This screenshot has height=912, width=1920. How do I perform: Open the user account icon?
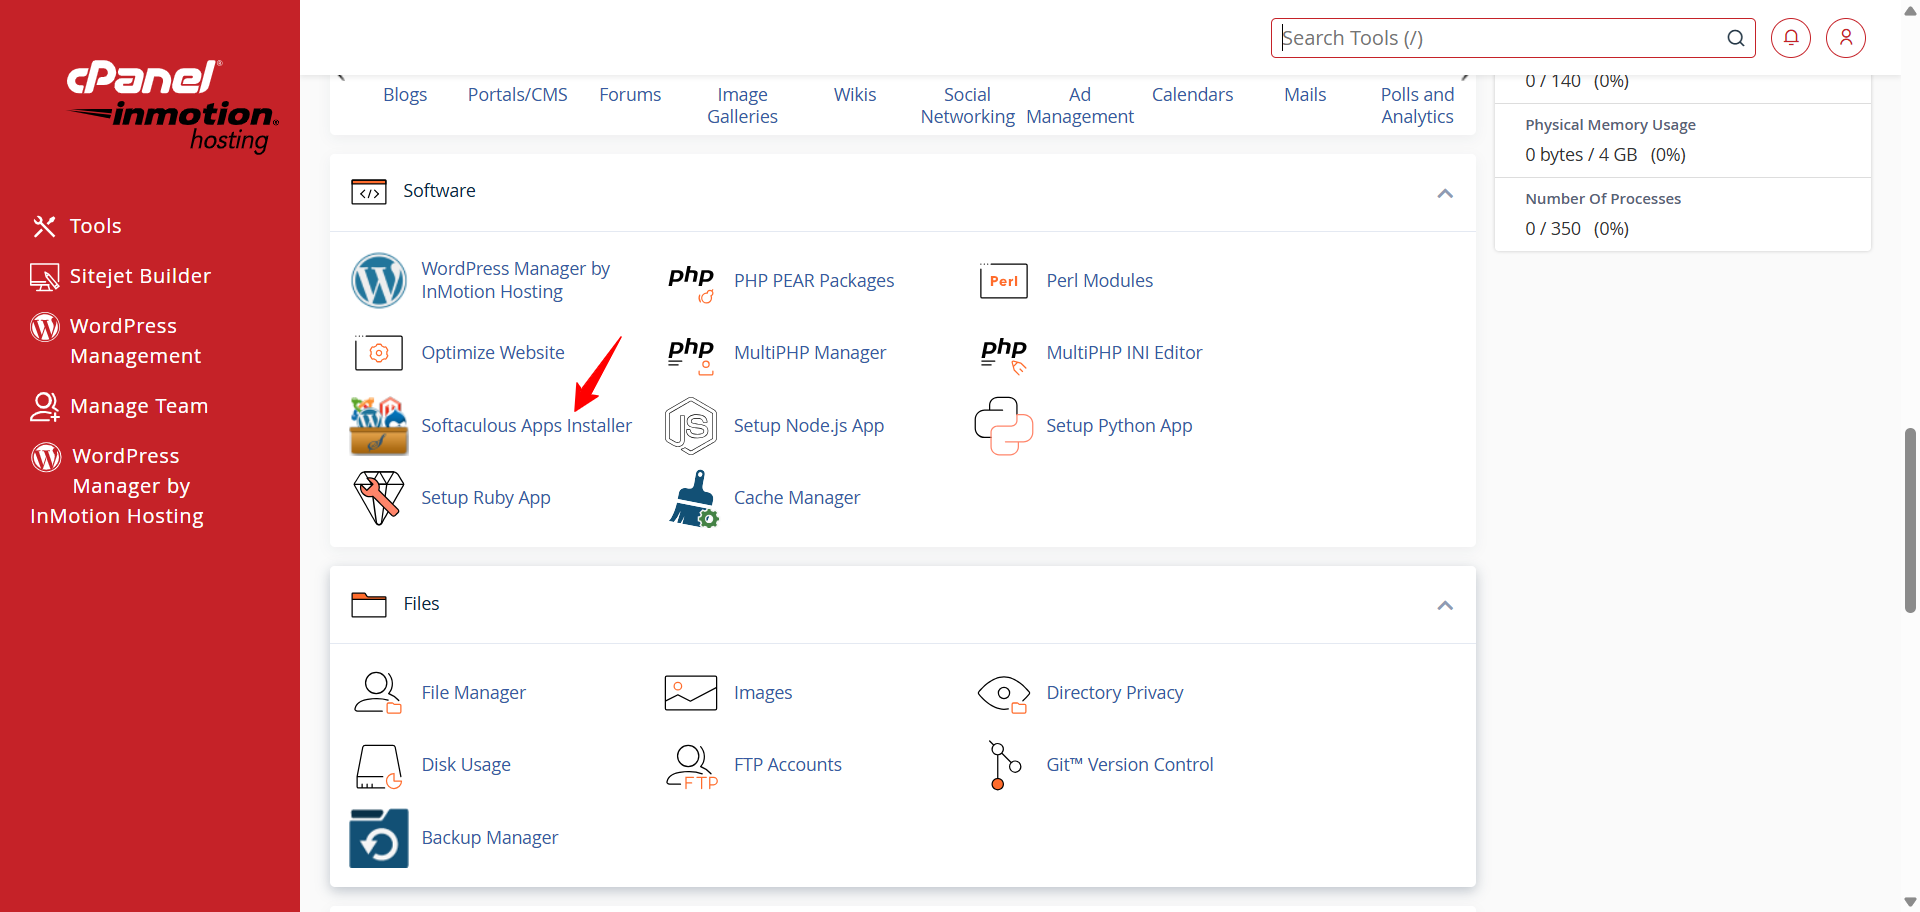tap(1846, 38)
